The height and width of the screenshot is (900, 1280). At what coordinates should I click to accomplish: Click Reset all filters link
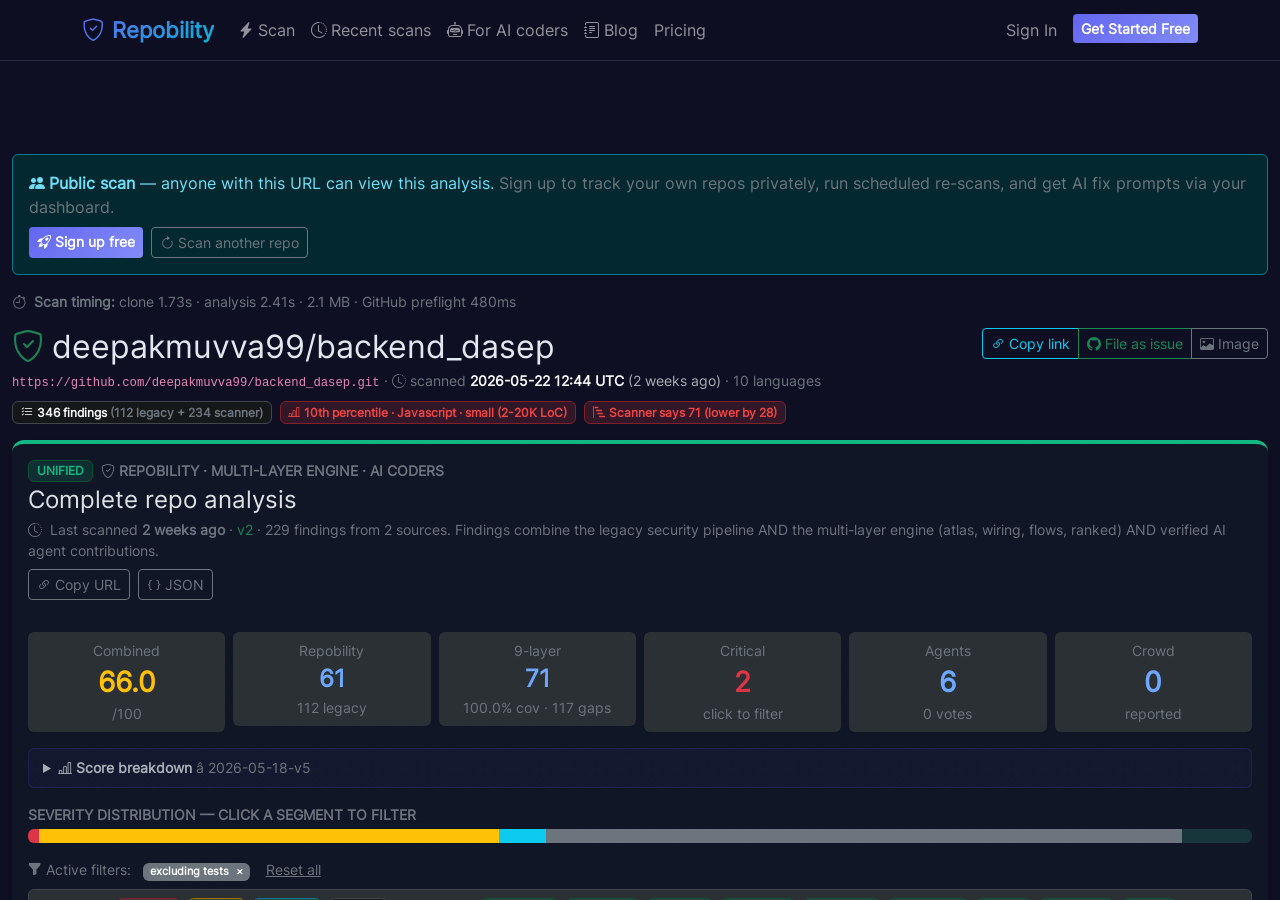click(x=293, y=870)
